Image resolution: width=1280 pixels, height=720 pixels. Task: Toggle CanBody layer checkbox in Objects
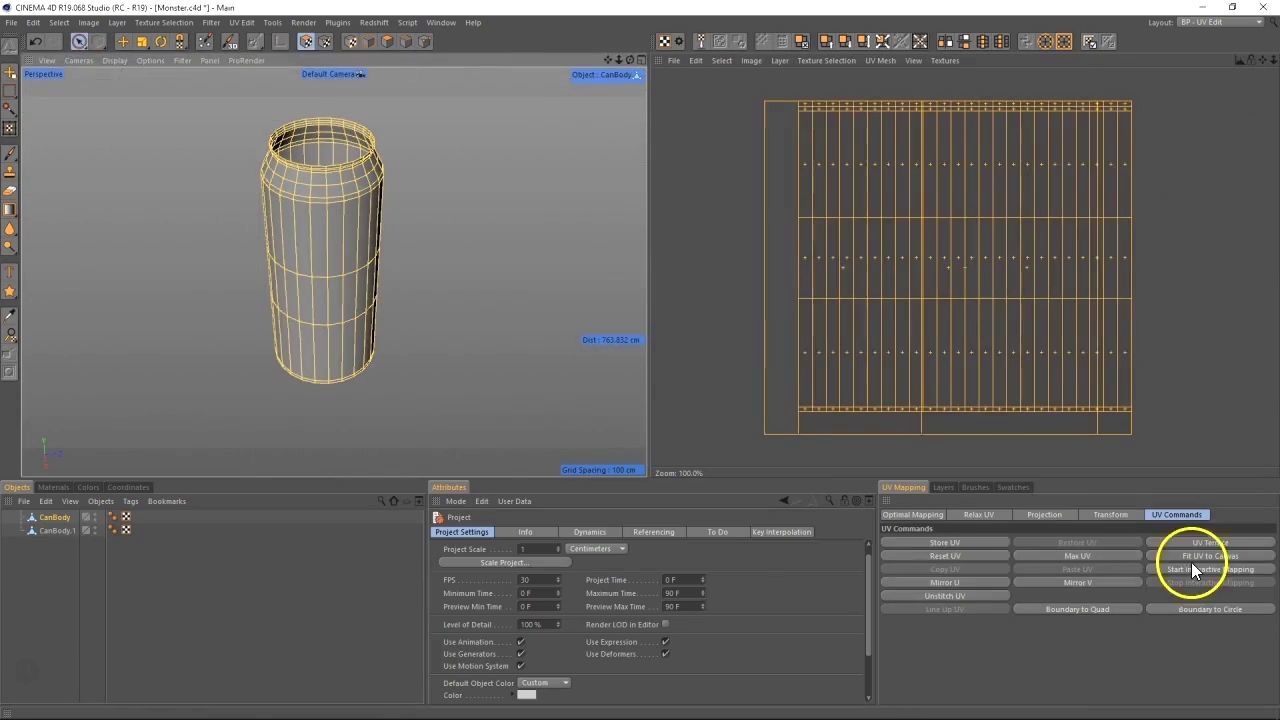pos(86,517)
